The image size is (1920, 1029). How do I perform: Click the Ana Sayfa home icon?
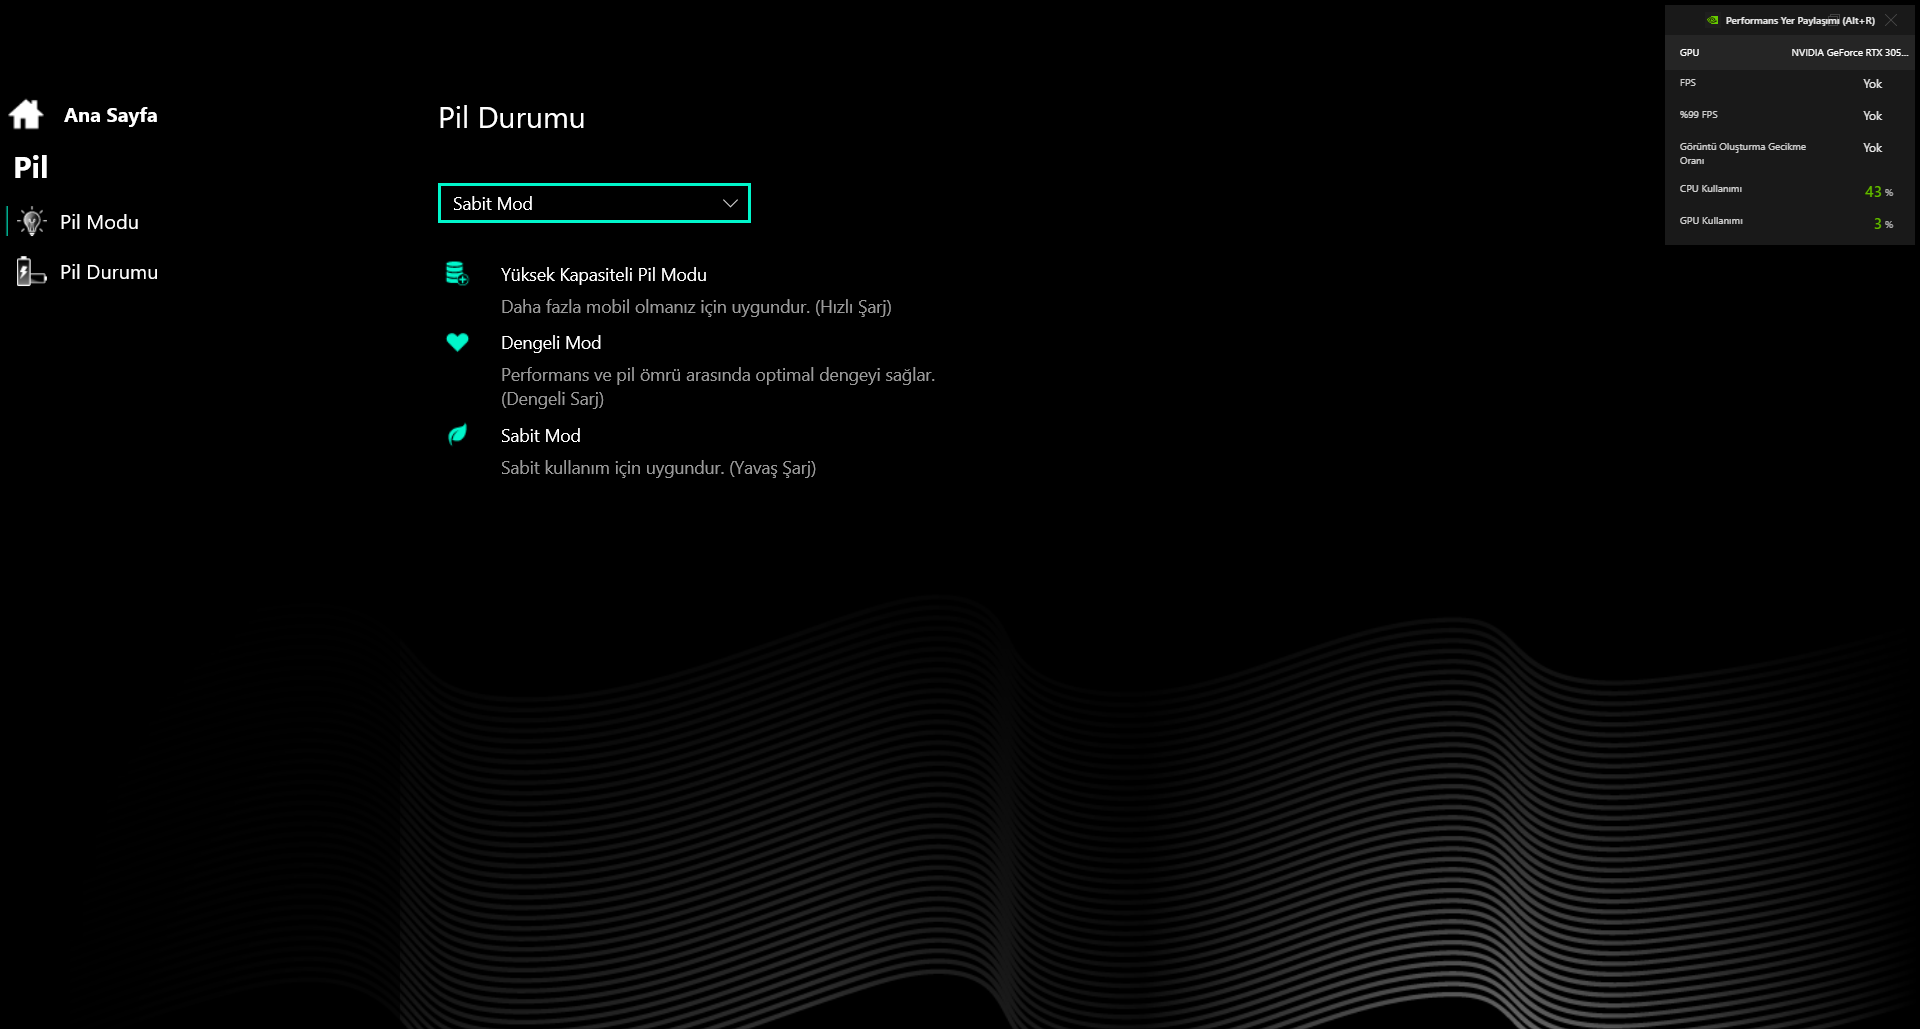[x=26, y=115]
